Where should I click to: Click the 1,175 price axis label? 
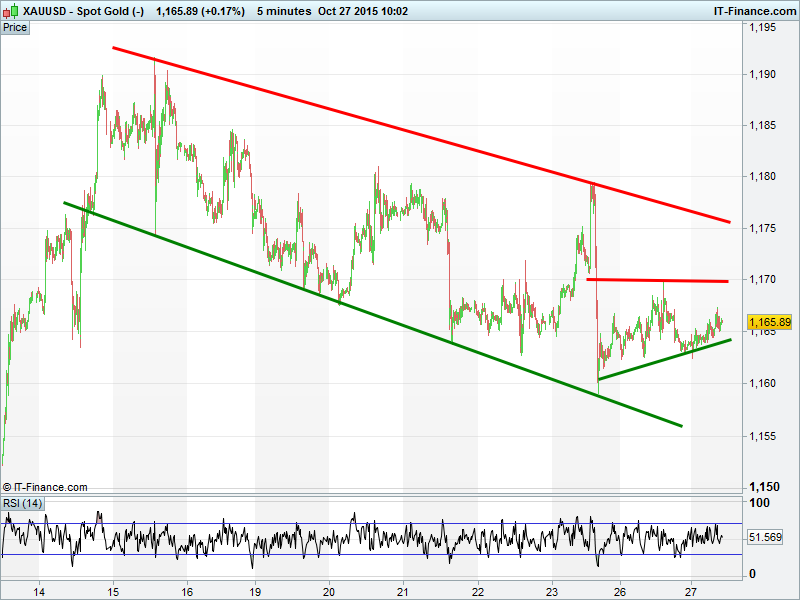[x=762, y=228]
